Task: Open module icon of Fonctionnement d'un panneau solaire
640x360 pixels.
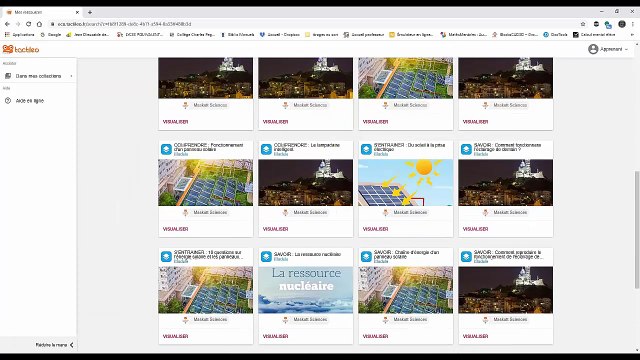Action: click(166, 149)
